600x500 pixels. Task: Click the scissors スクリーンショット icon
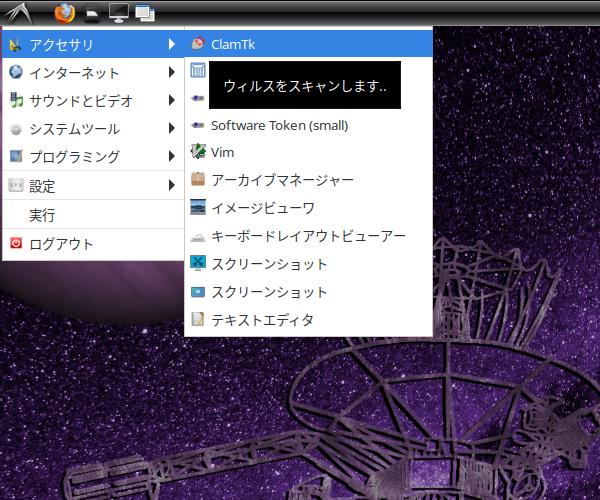click(x=198, y=263)
